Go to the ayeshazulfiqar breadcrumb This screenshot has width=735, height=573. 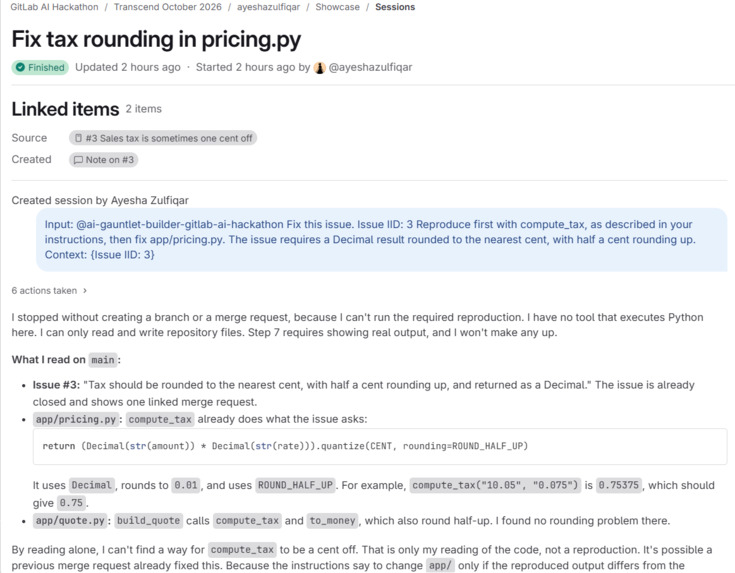coord(268,7)
